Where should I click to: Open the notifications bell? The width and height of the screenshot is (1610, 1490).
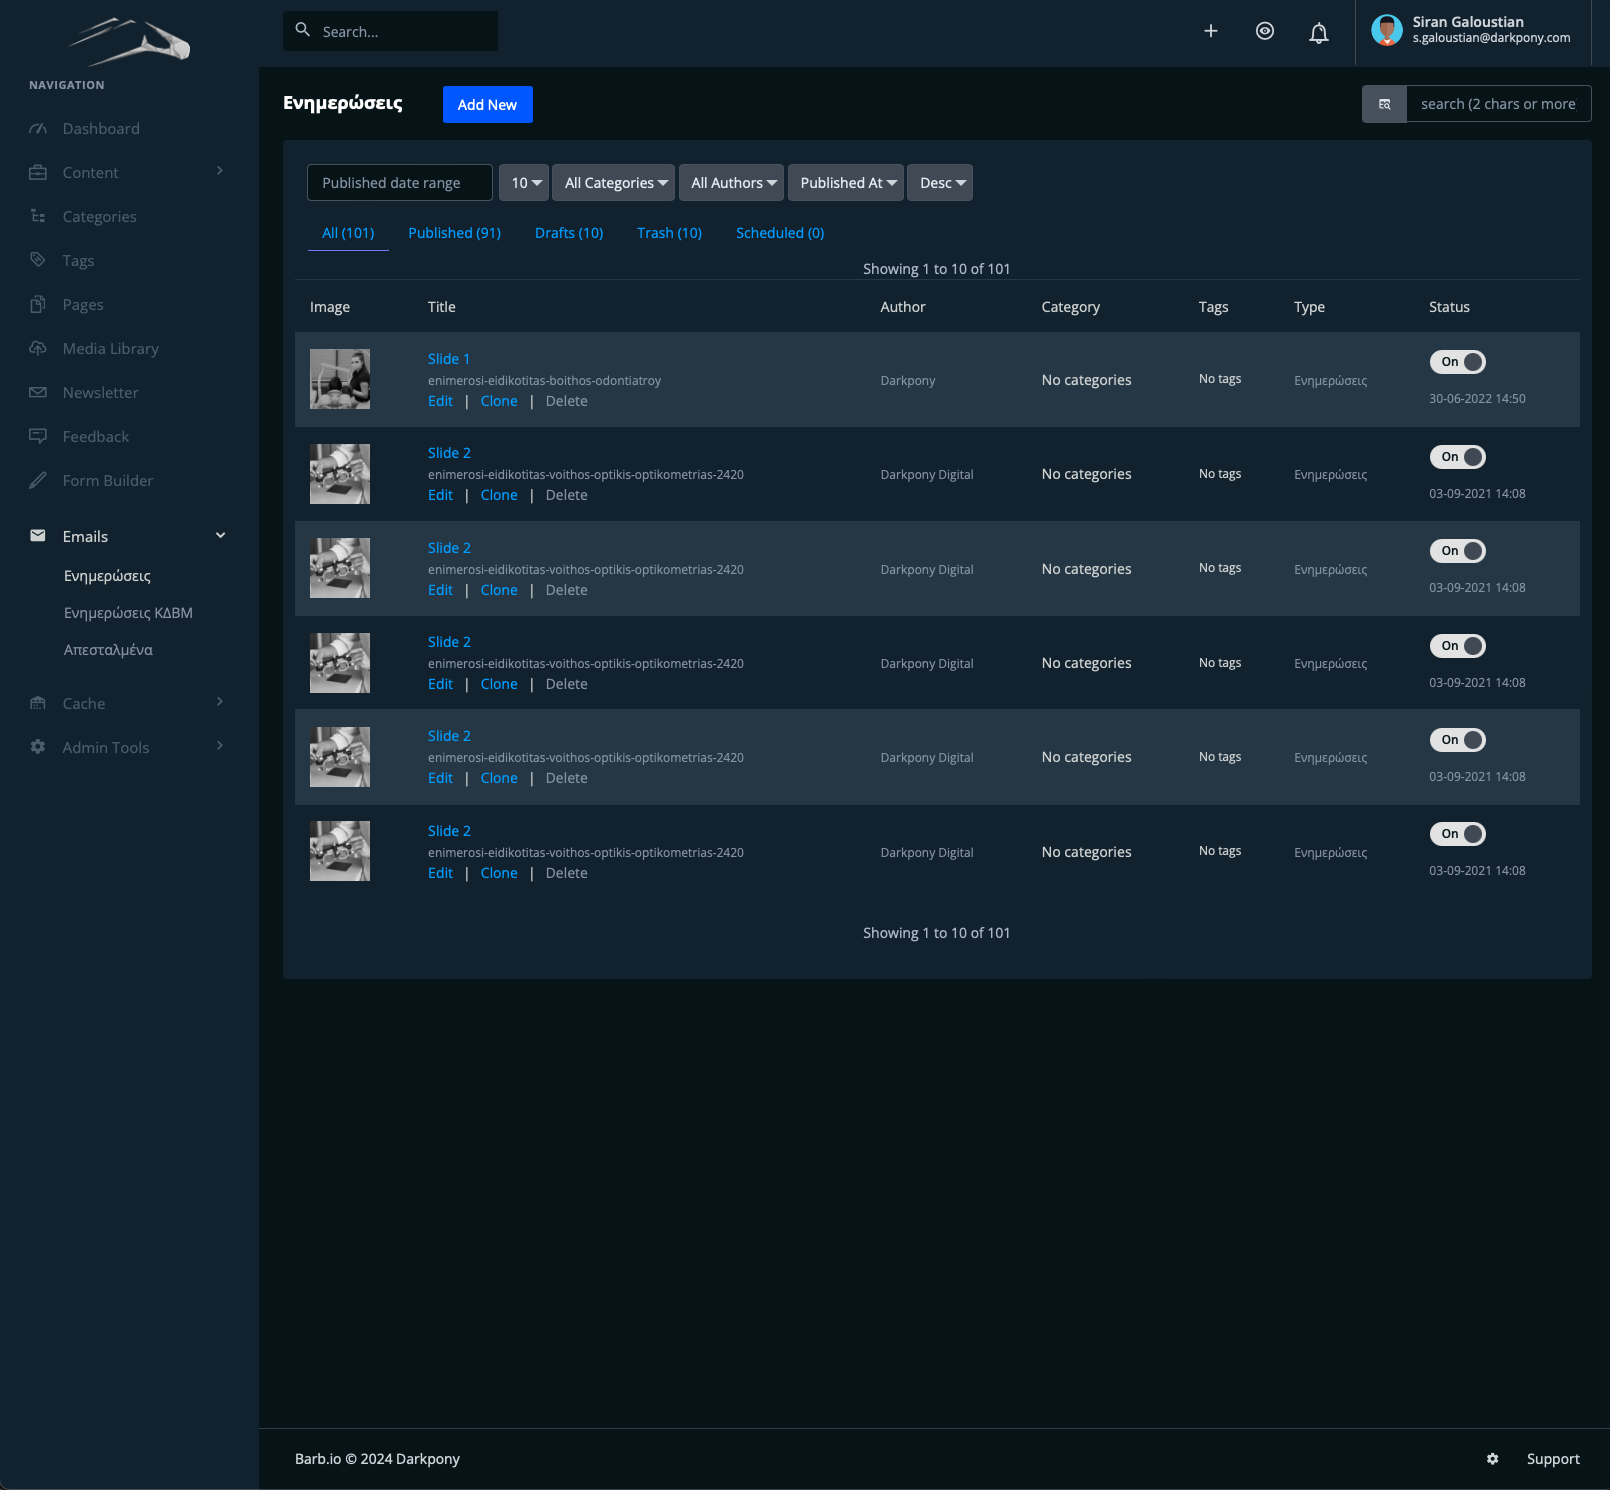[x=1318, y=33]
